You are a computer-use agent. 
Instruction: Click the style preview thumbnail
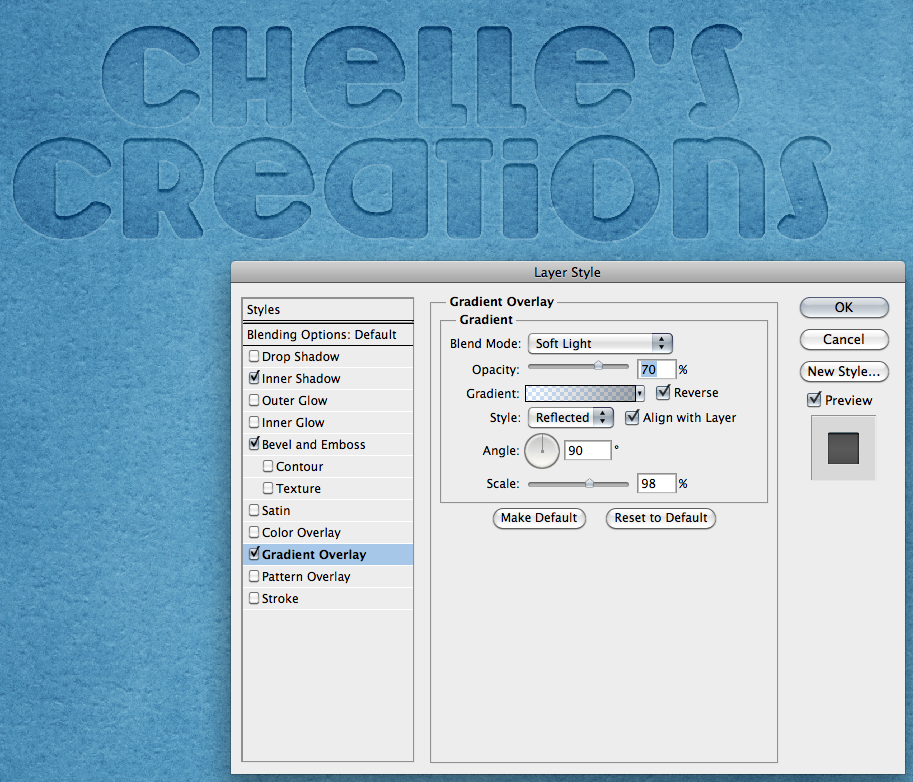click(843, 448)
